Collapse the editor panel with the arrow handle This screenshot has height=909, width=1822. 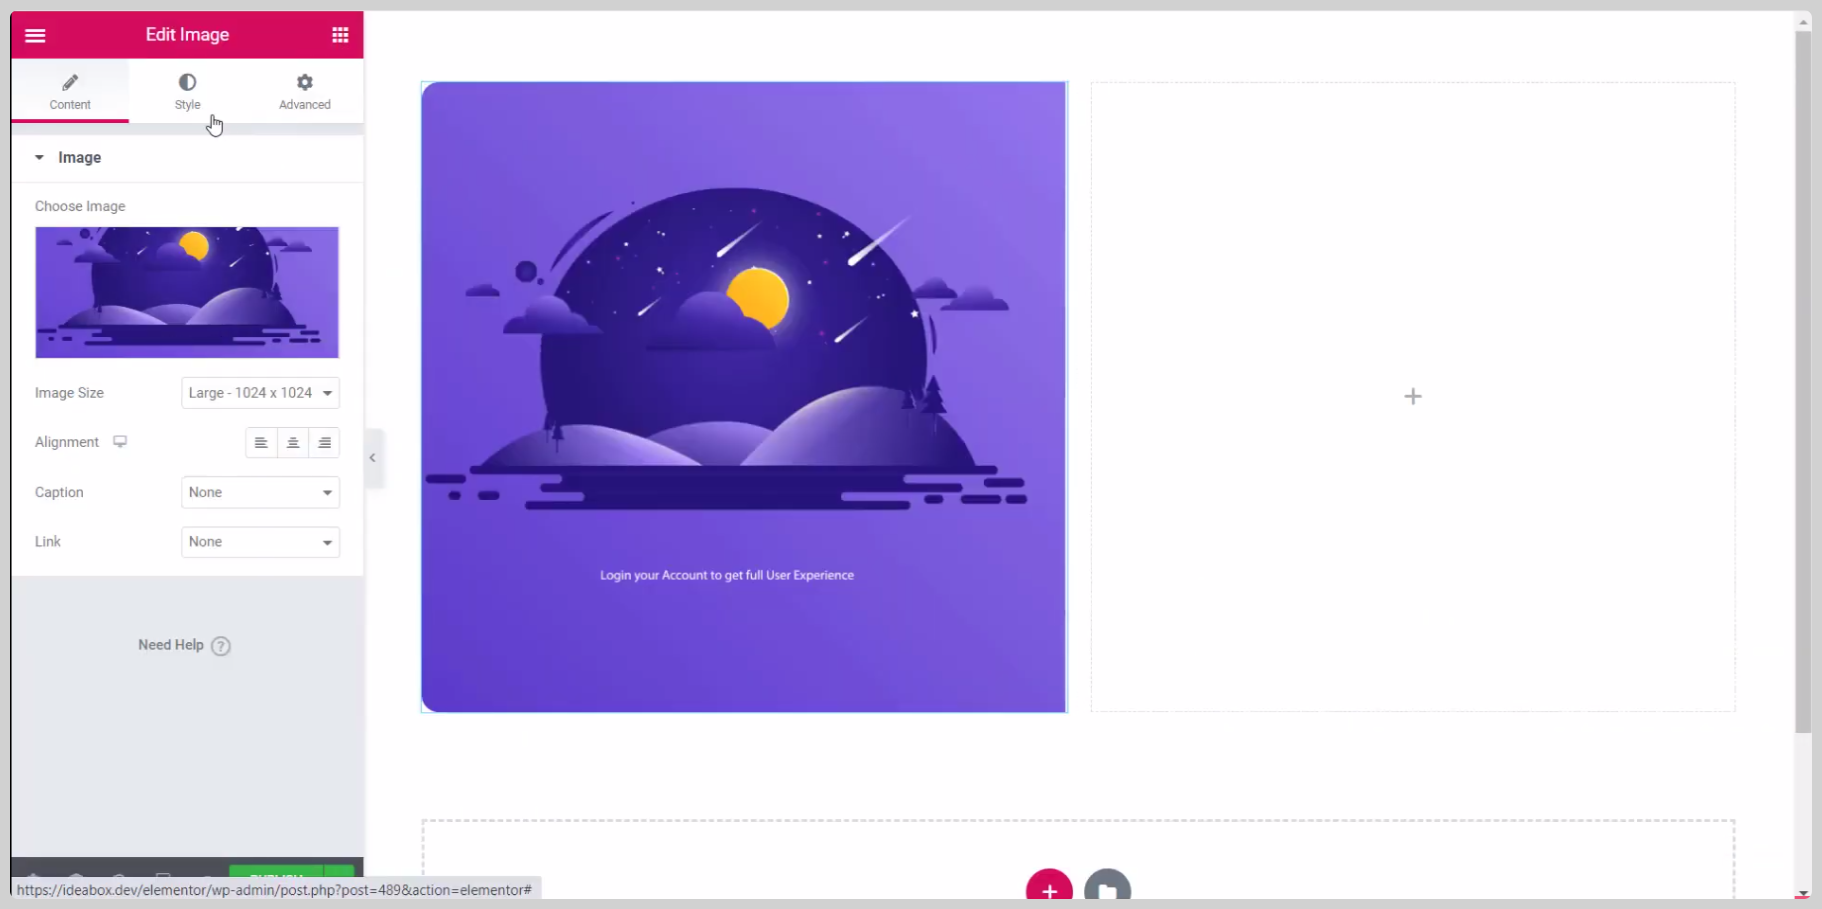tap(373, 458)
